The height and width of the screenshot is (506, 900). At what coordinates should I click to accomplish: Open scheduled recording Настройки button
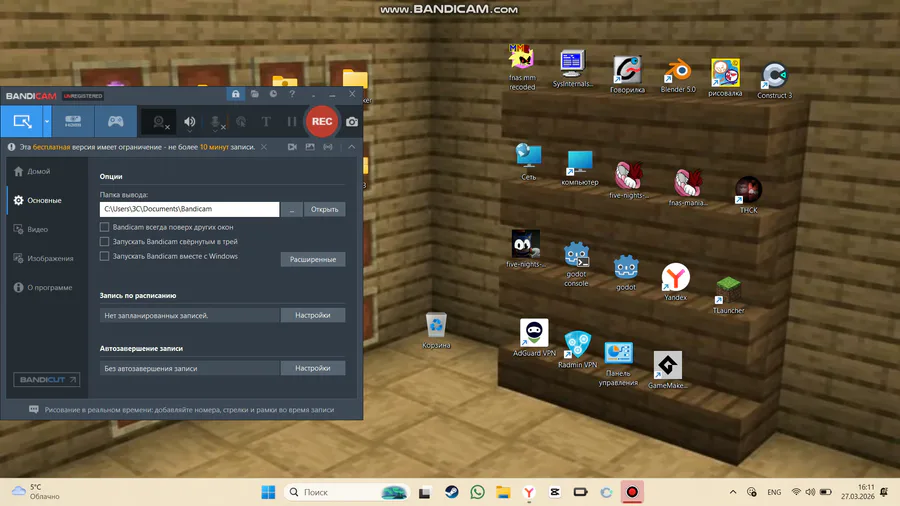[x=313, y=315]
